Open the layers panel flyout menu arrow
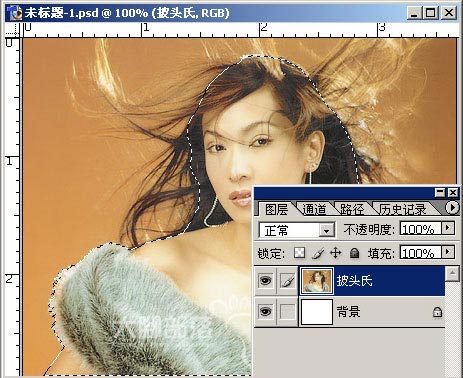463x378 pixels. coord(452,208)
